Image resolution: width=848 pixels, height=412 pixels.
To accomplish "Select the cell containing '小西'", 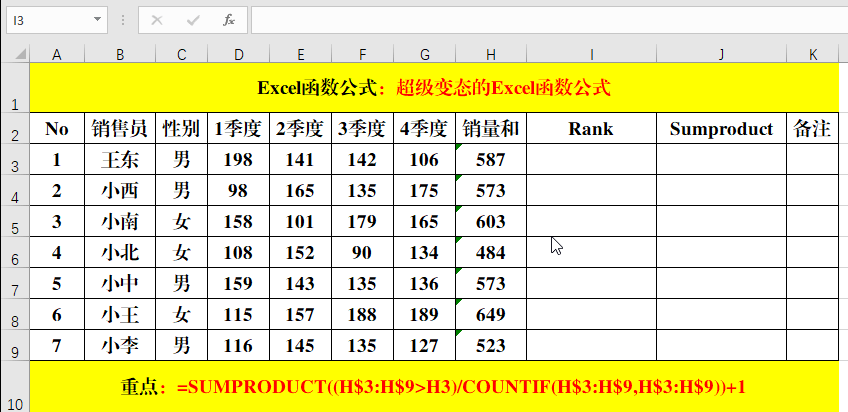I will tap(120, 190).
